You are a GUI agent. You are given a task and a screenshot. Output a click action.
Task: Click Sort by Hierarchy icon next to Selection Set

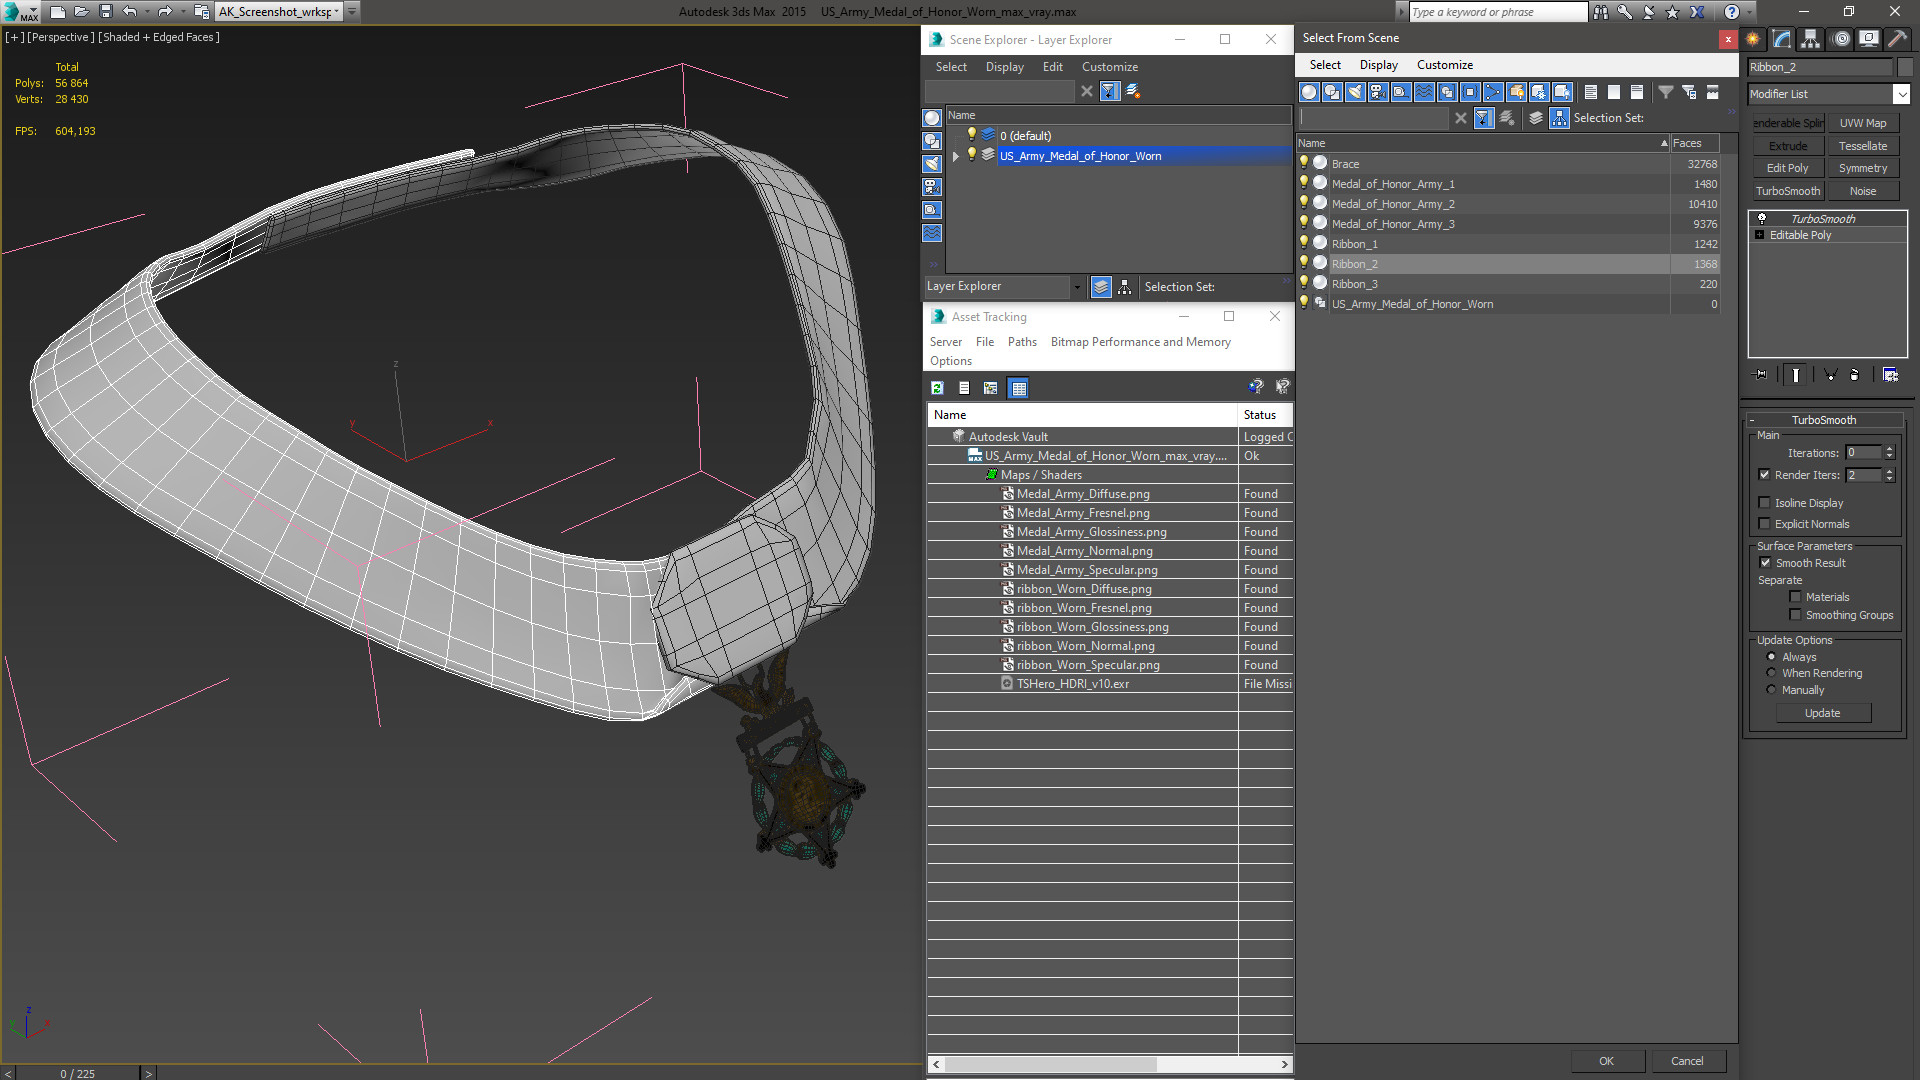coord(1560,118)
